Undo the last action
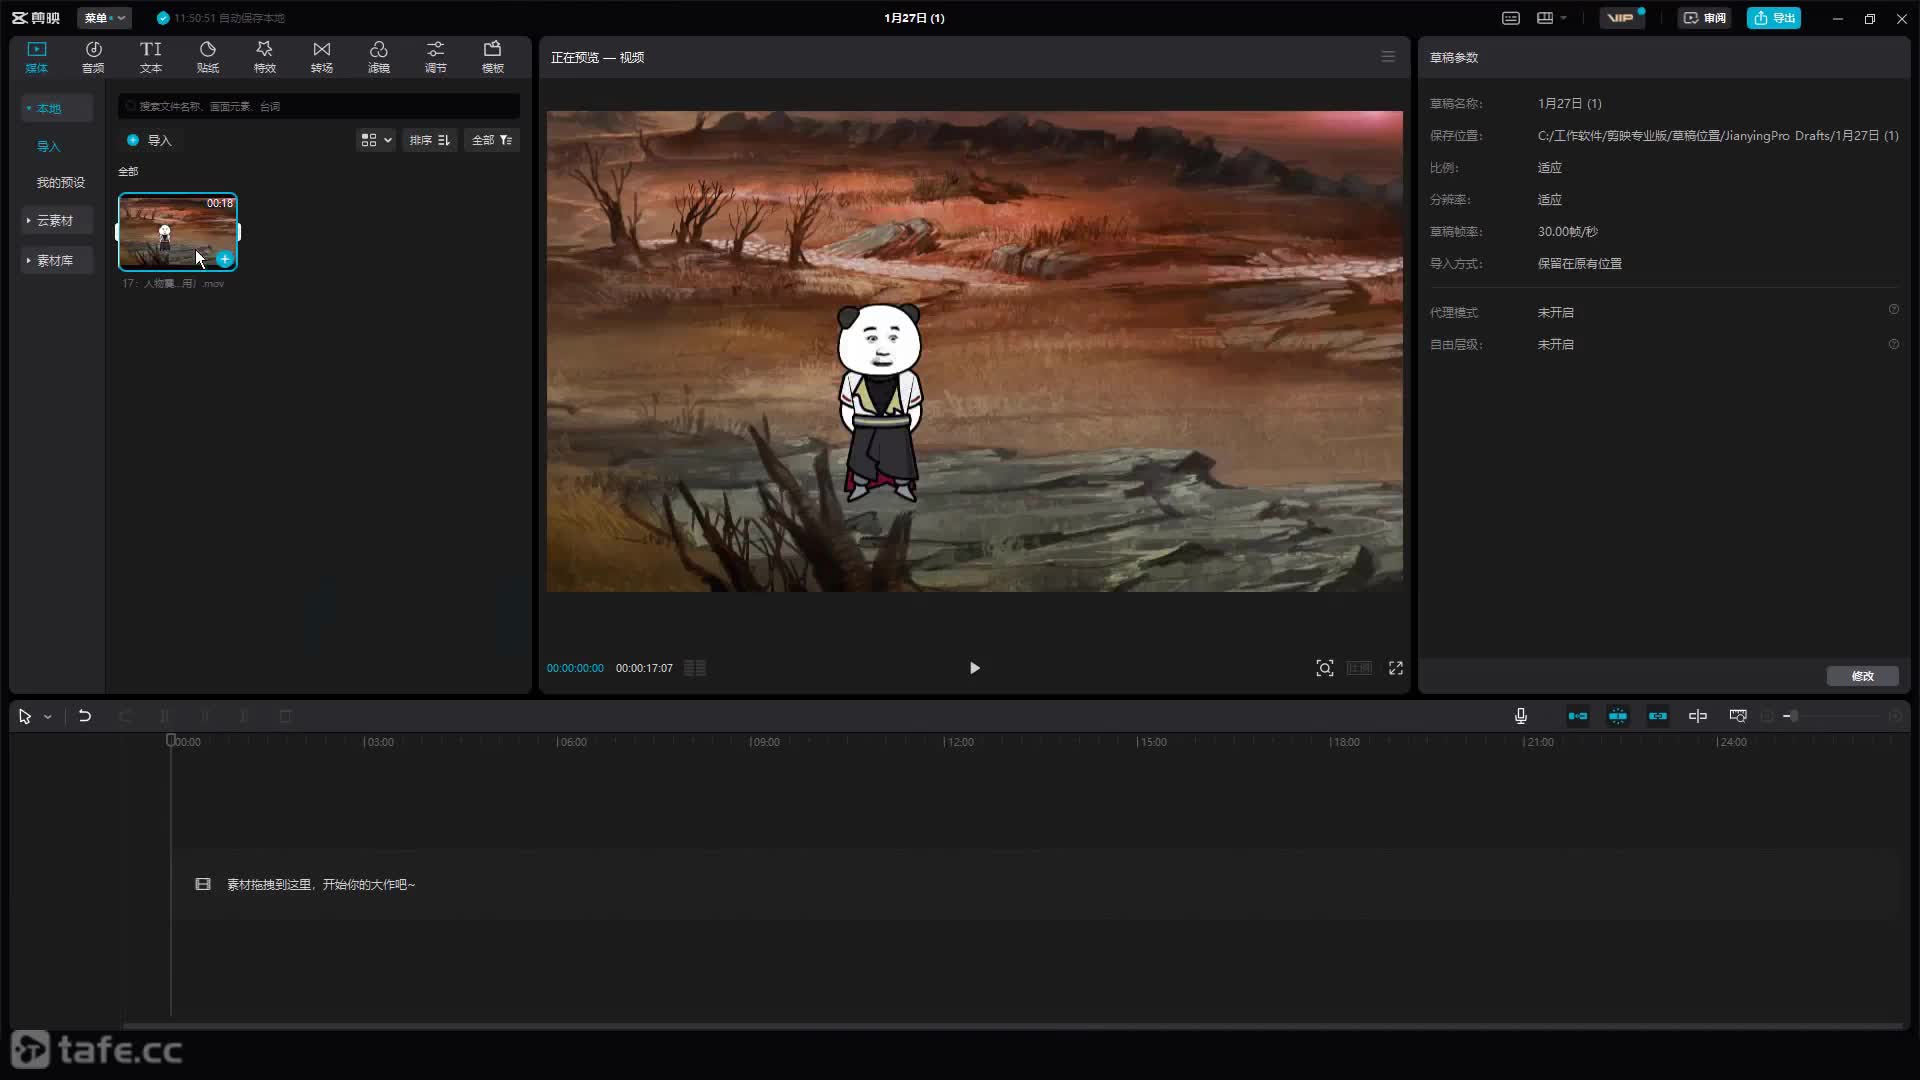The image size is (1920, 1080). 85,716
